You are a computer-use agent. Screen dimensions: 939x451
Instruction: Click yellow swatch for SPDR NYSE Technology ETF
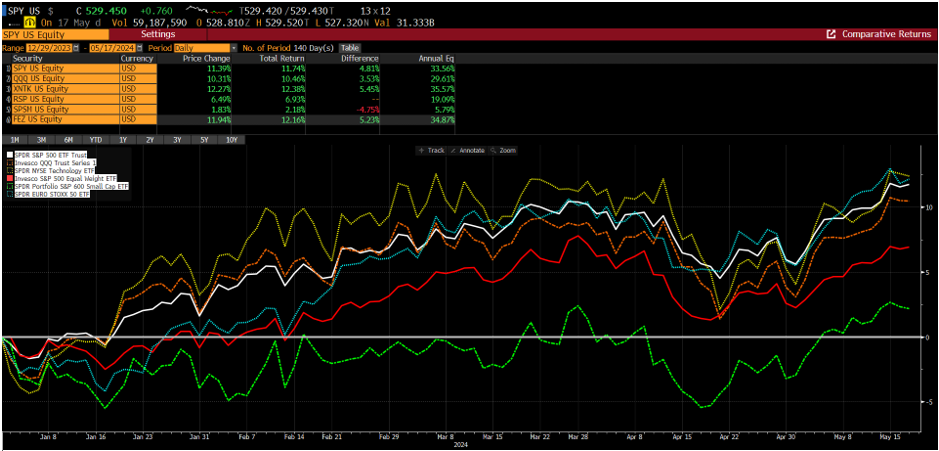click(x=8, y=171)
